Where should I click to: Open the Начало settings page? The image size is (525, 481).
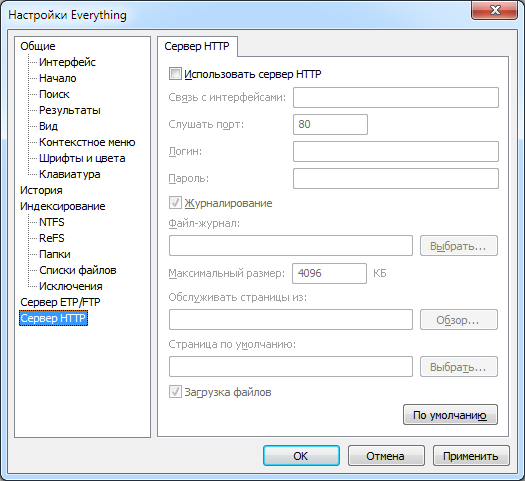[x=58, y=78]
